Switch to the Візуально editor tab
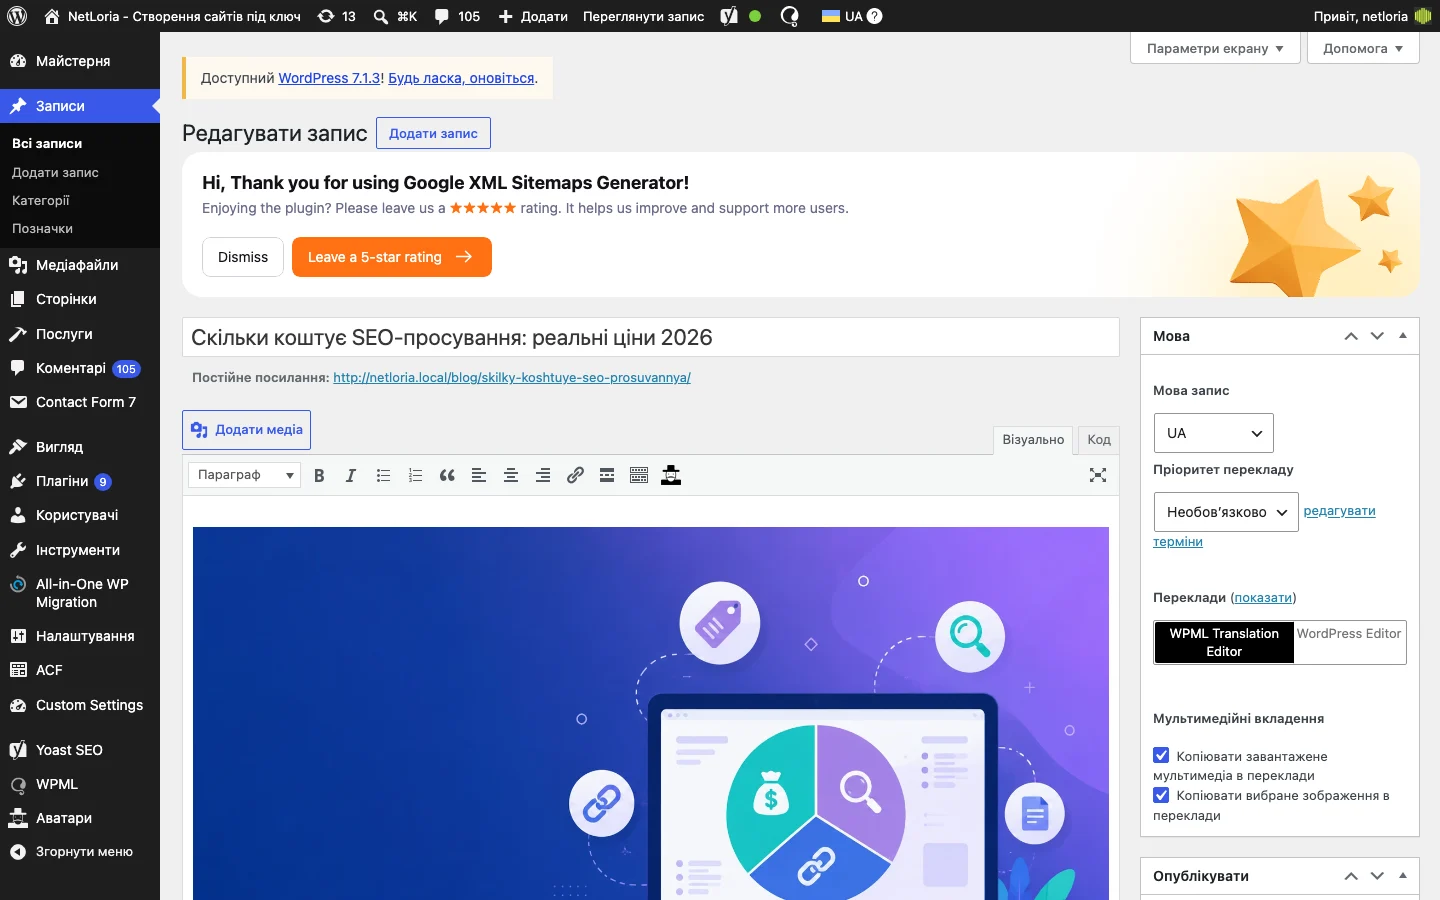Viewport: 1440px width, 900px height. (1033, 440)
